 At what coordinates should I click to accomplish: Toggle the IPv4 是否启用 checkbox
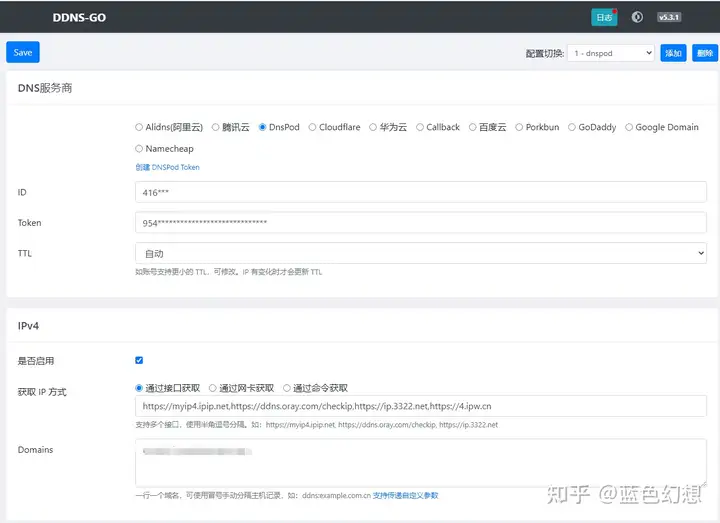click(139, 360)
